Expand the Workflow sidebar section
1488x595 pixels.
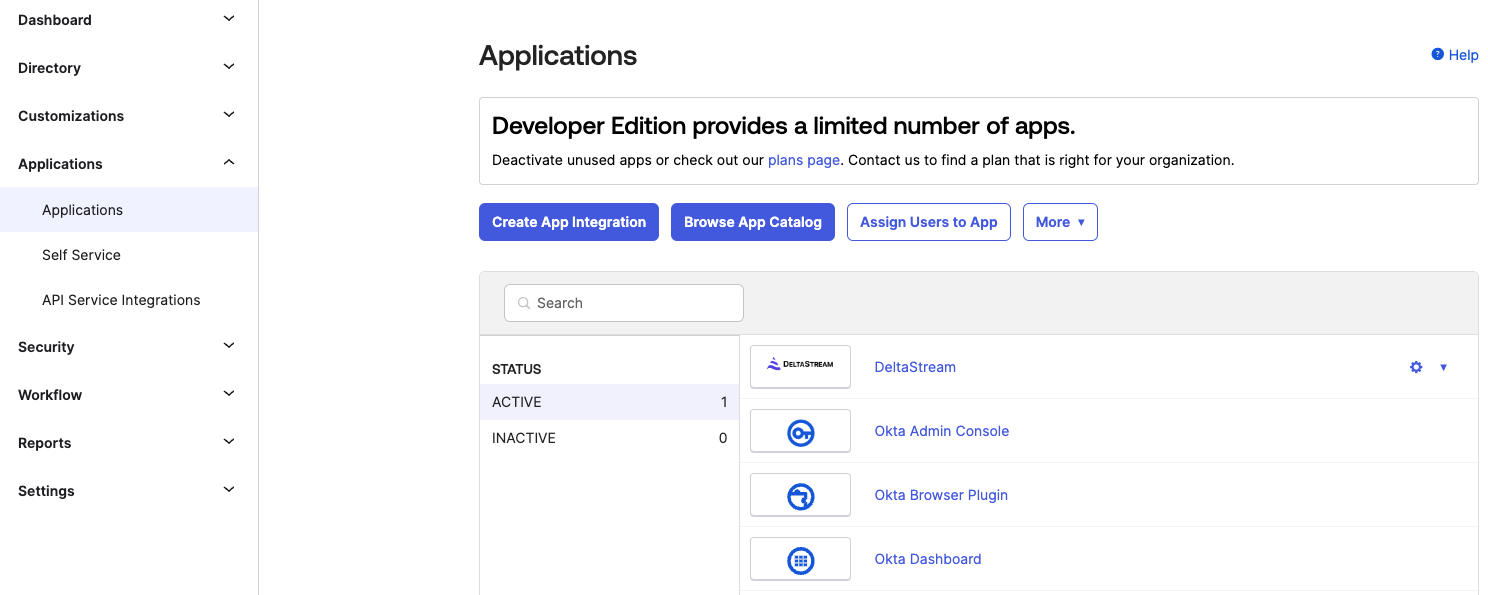tap(229, 394)
